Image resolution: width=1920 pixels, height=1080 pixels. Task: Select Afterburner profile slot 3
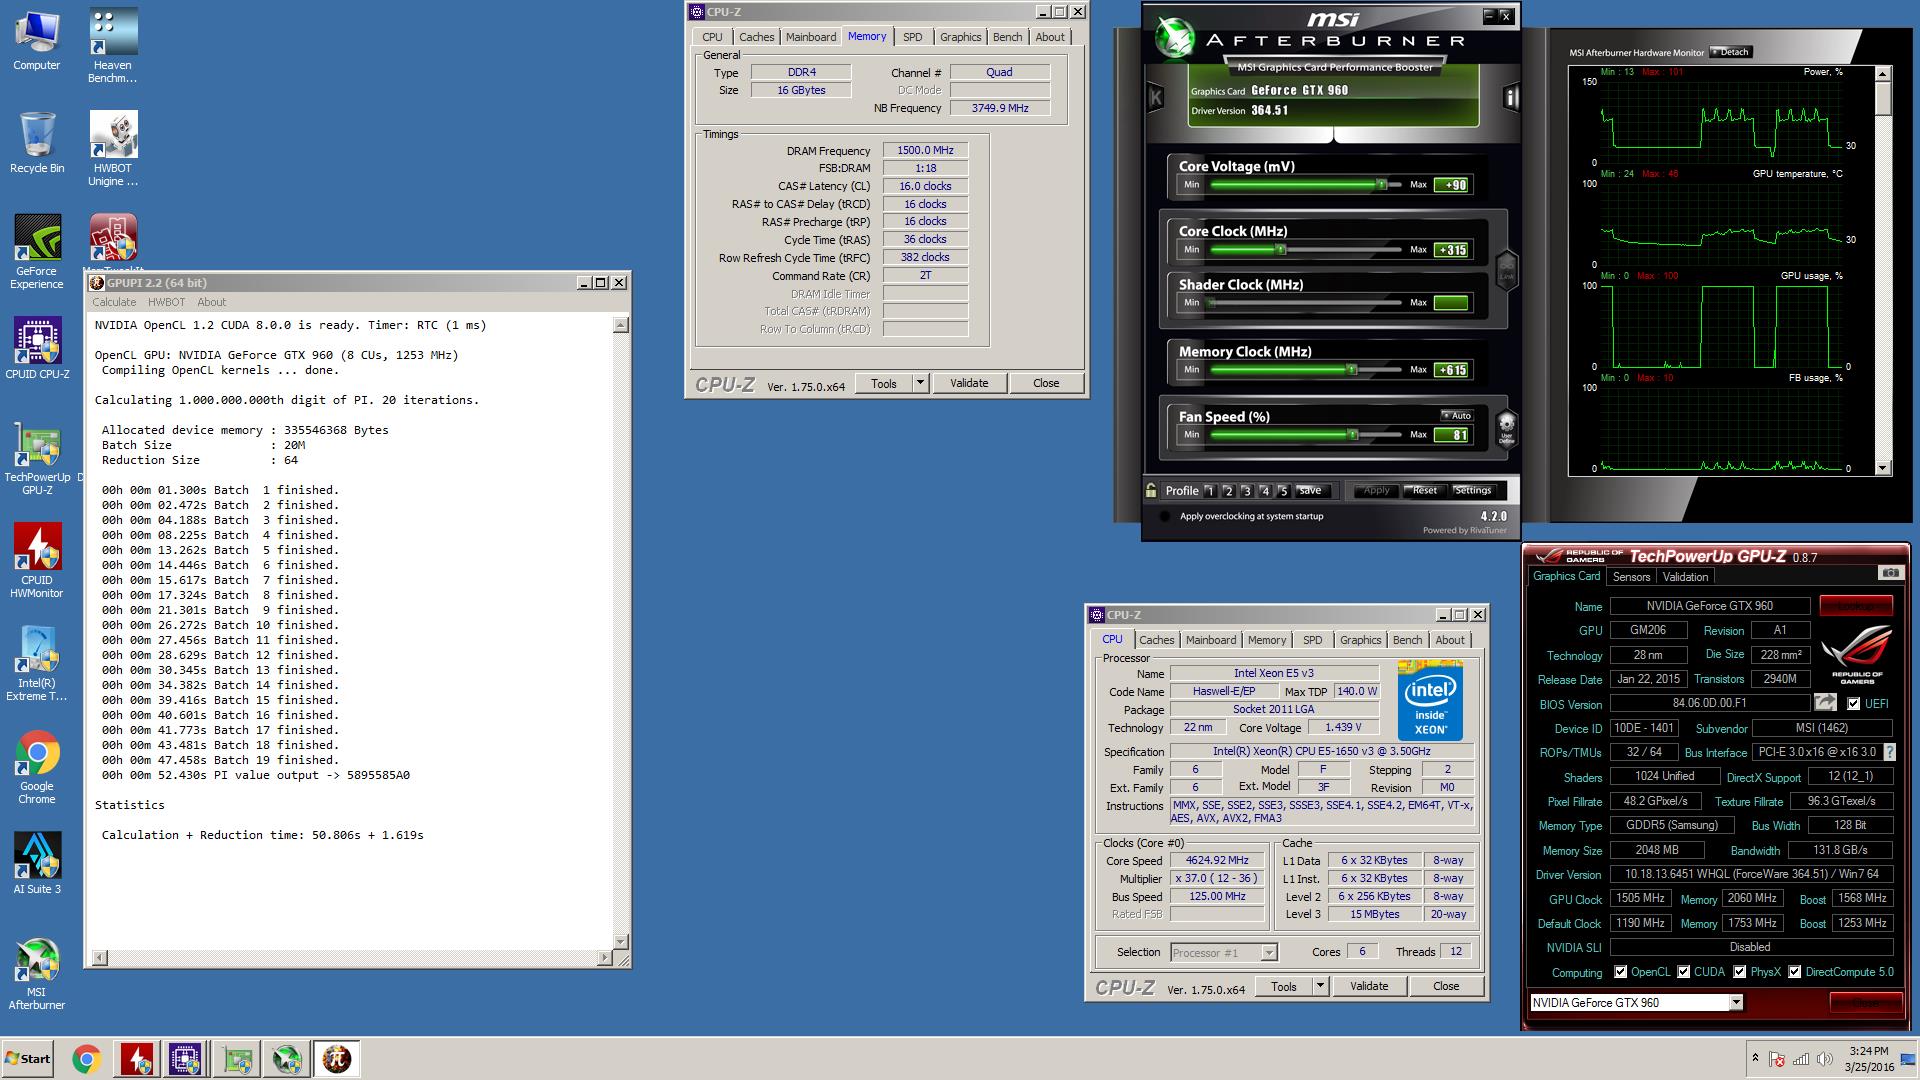click(x=1246, y=491)
